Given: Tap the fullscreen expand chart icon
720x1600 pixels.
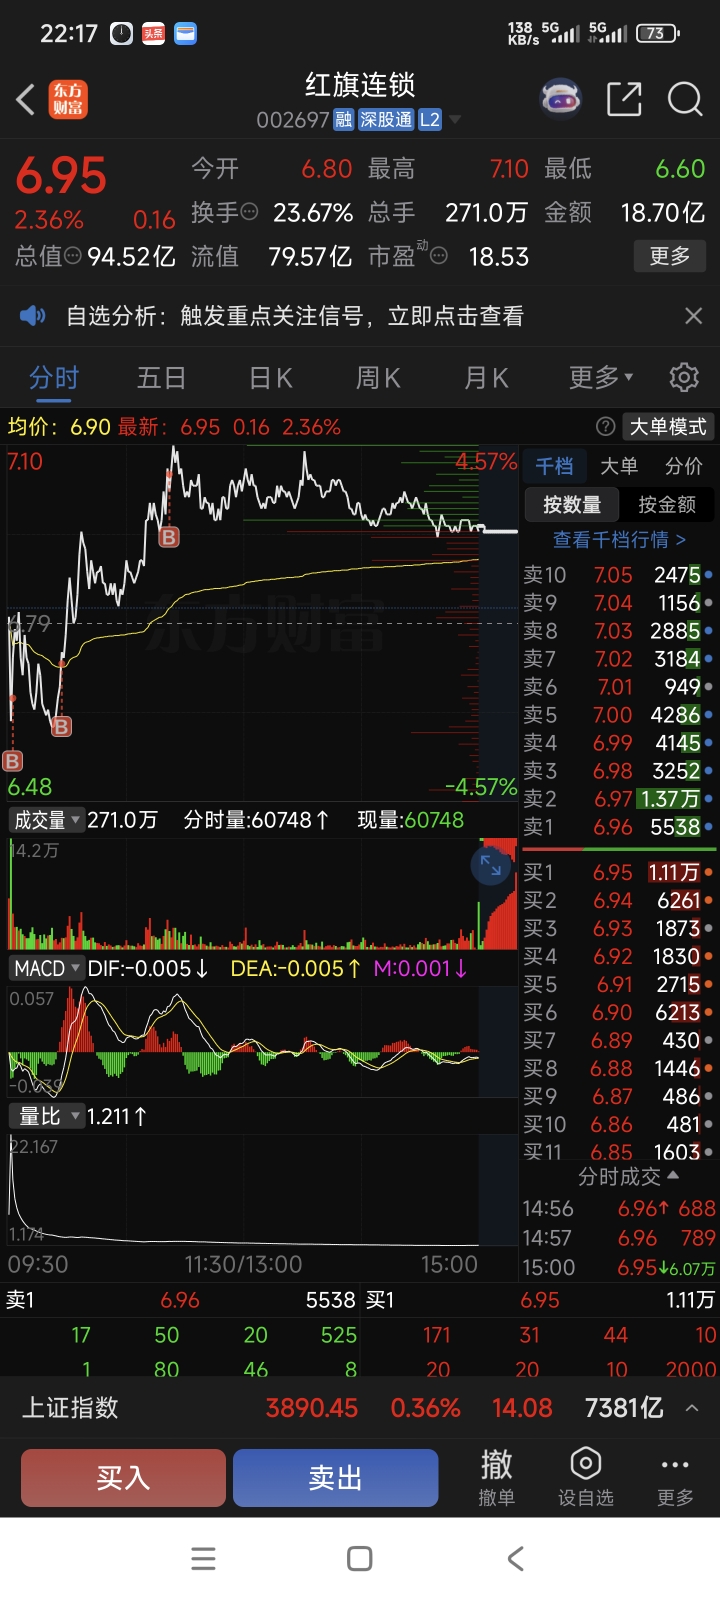Looking at the screenshot, I should (x=491, y=866).
